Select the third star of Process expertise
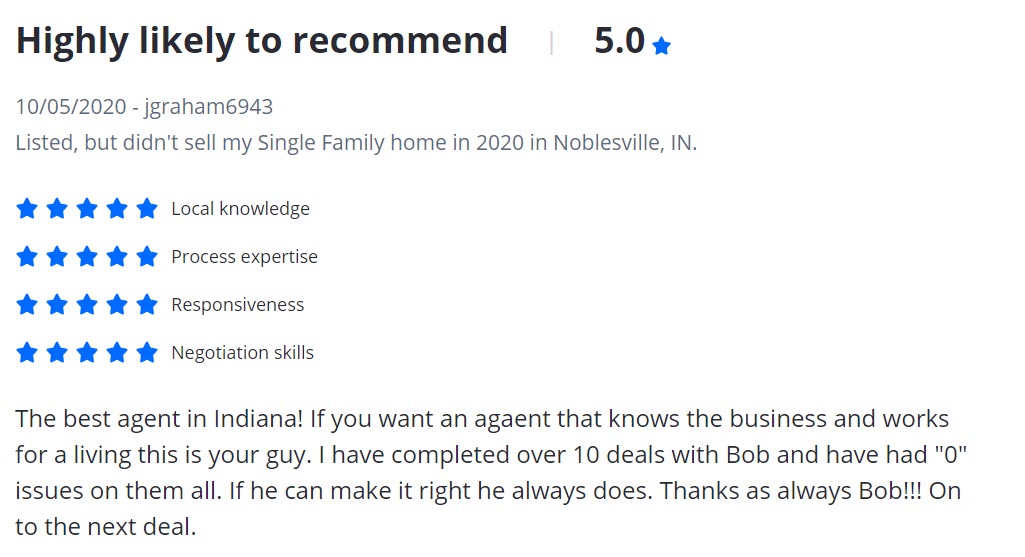This screenshot has width=1025, height=557. 87,256
